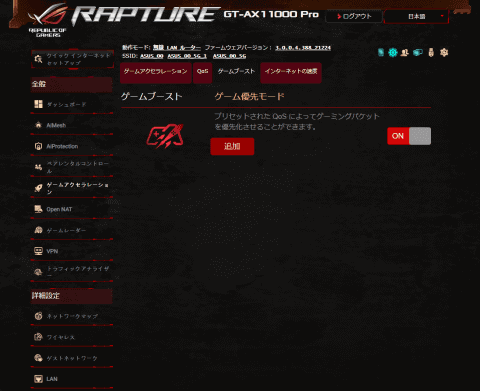
Task: Open ゲストネットワーク in sidebar
Action: [x=72, y=358]
